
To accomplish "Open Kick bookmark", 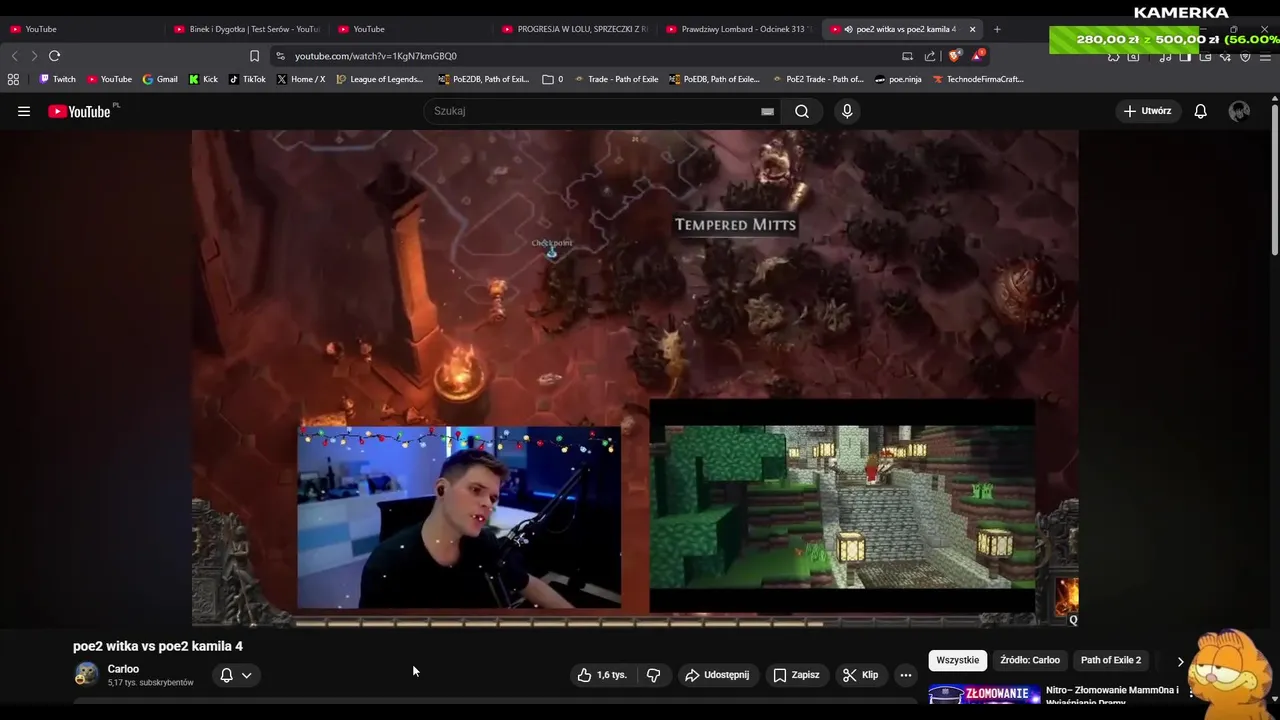I will 203,79.
